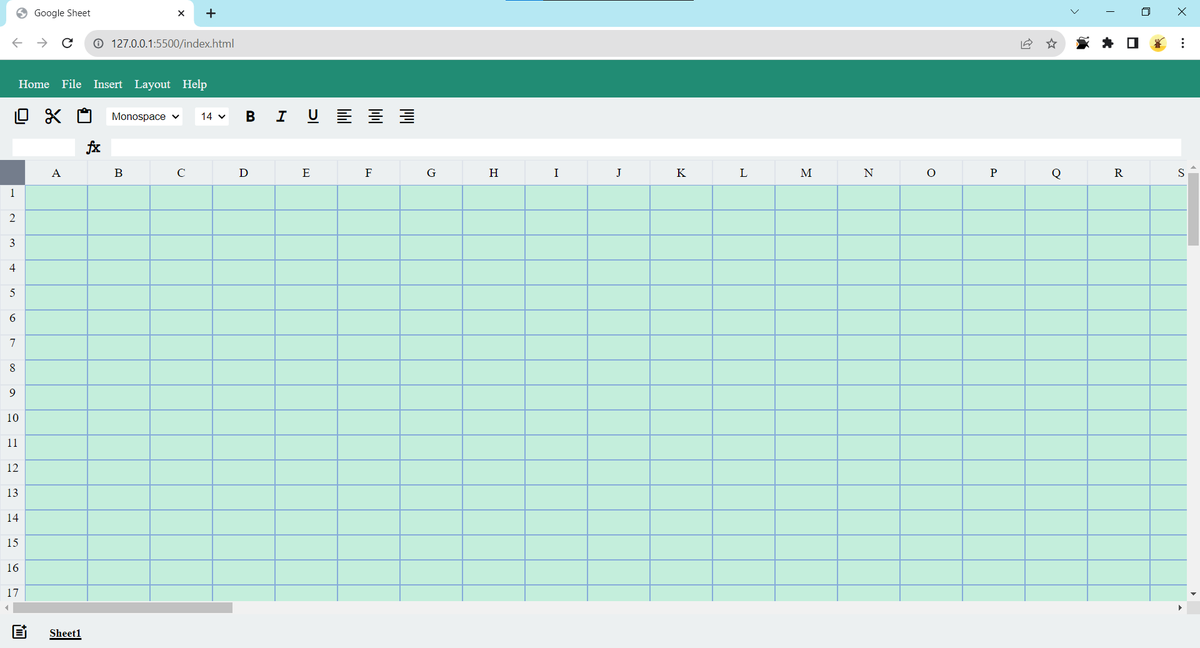Open the browser side panel icon
This screenshot has height=648, width=1200.
tap(1132, 44)
